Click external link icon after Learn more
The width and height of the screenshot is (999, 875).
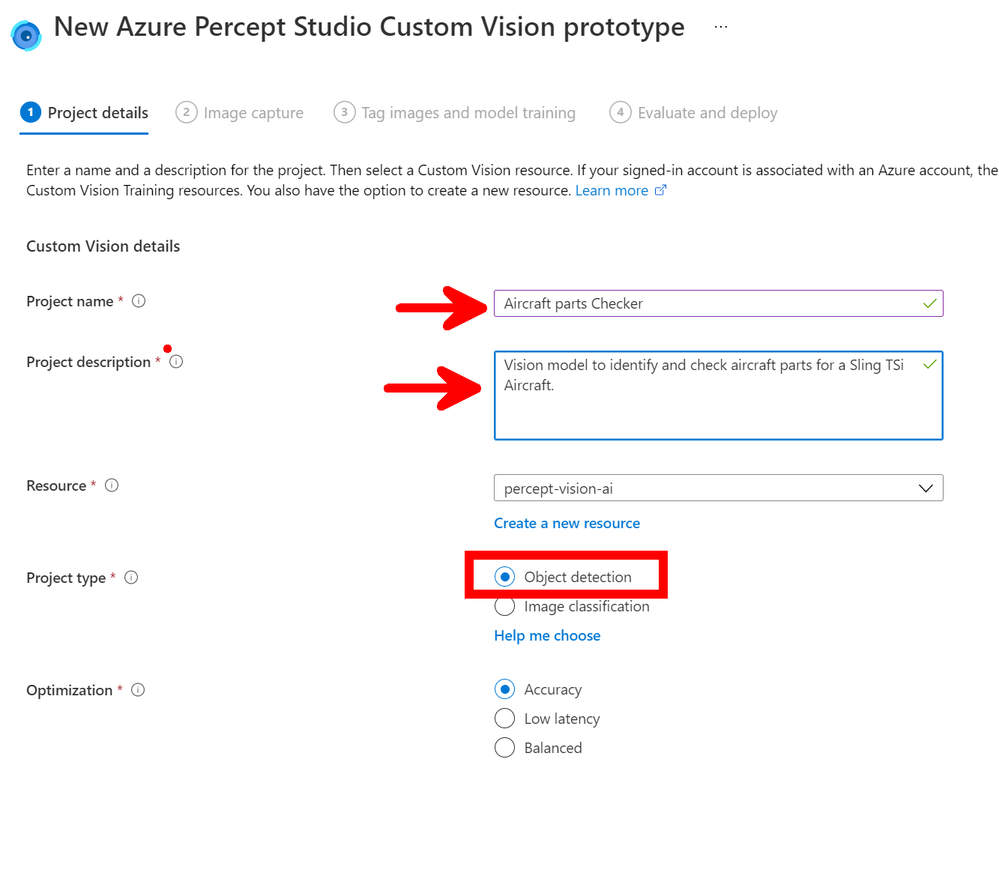660,191
